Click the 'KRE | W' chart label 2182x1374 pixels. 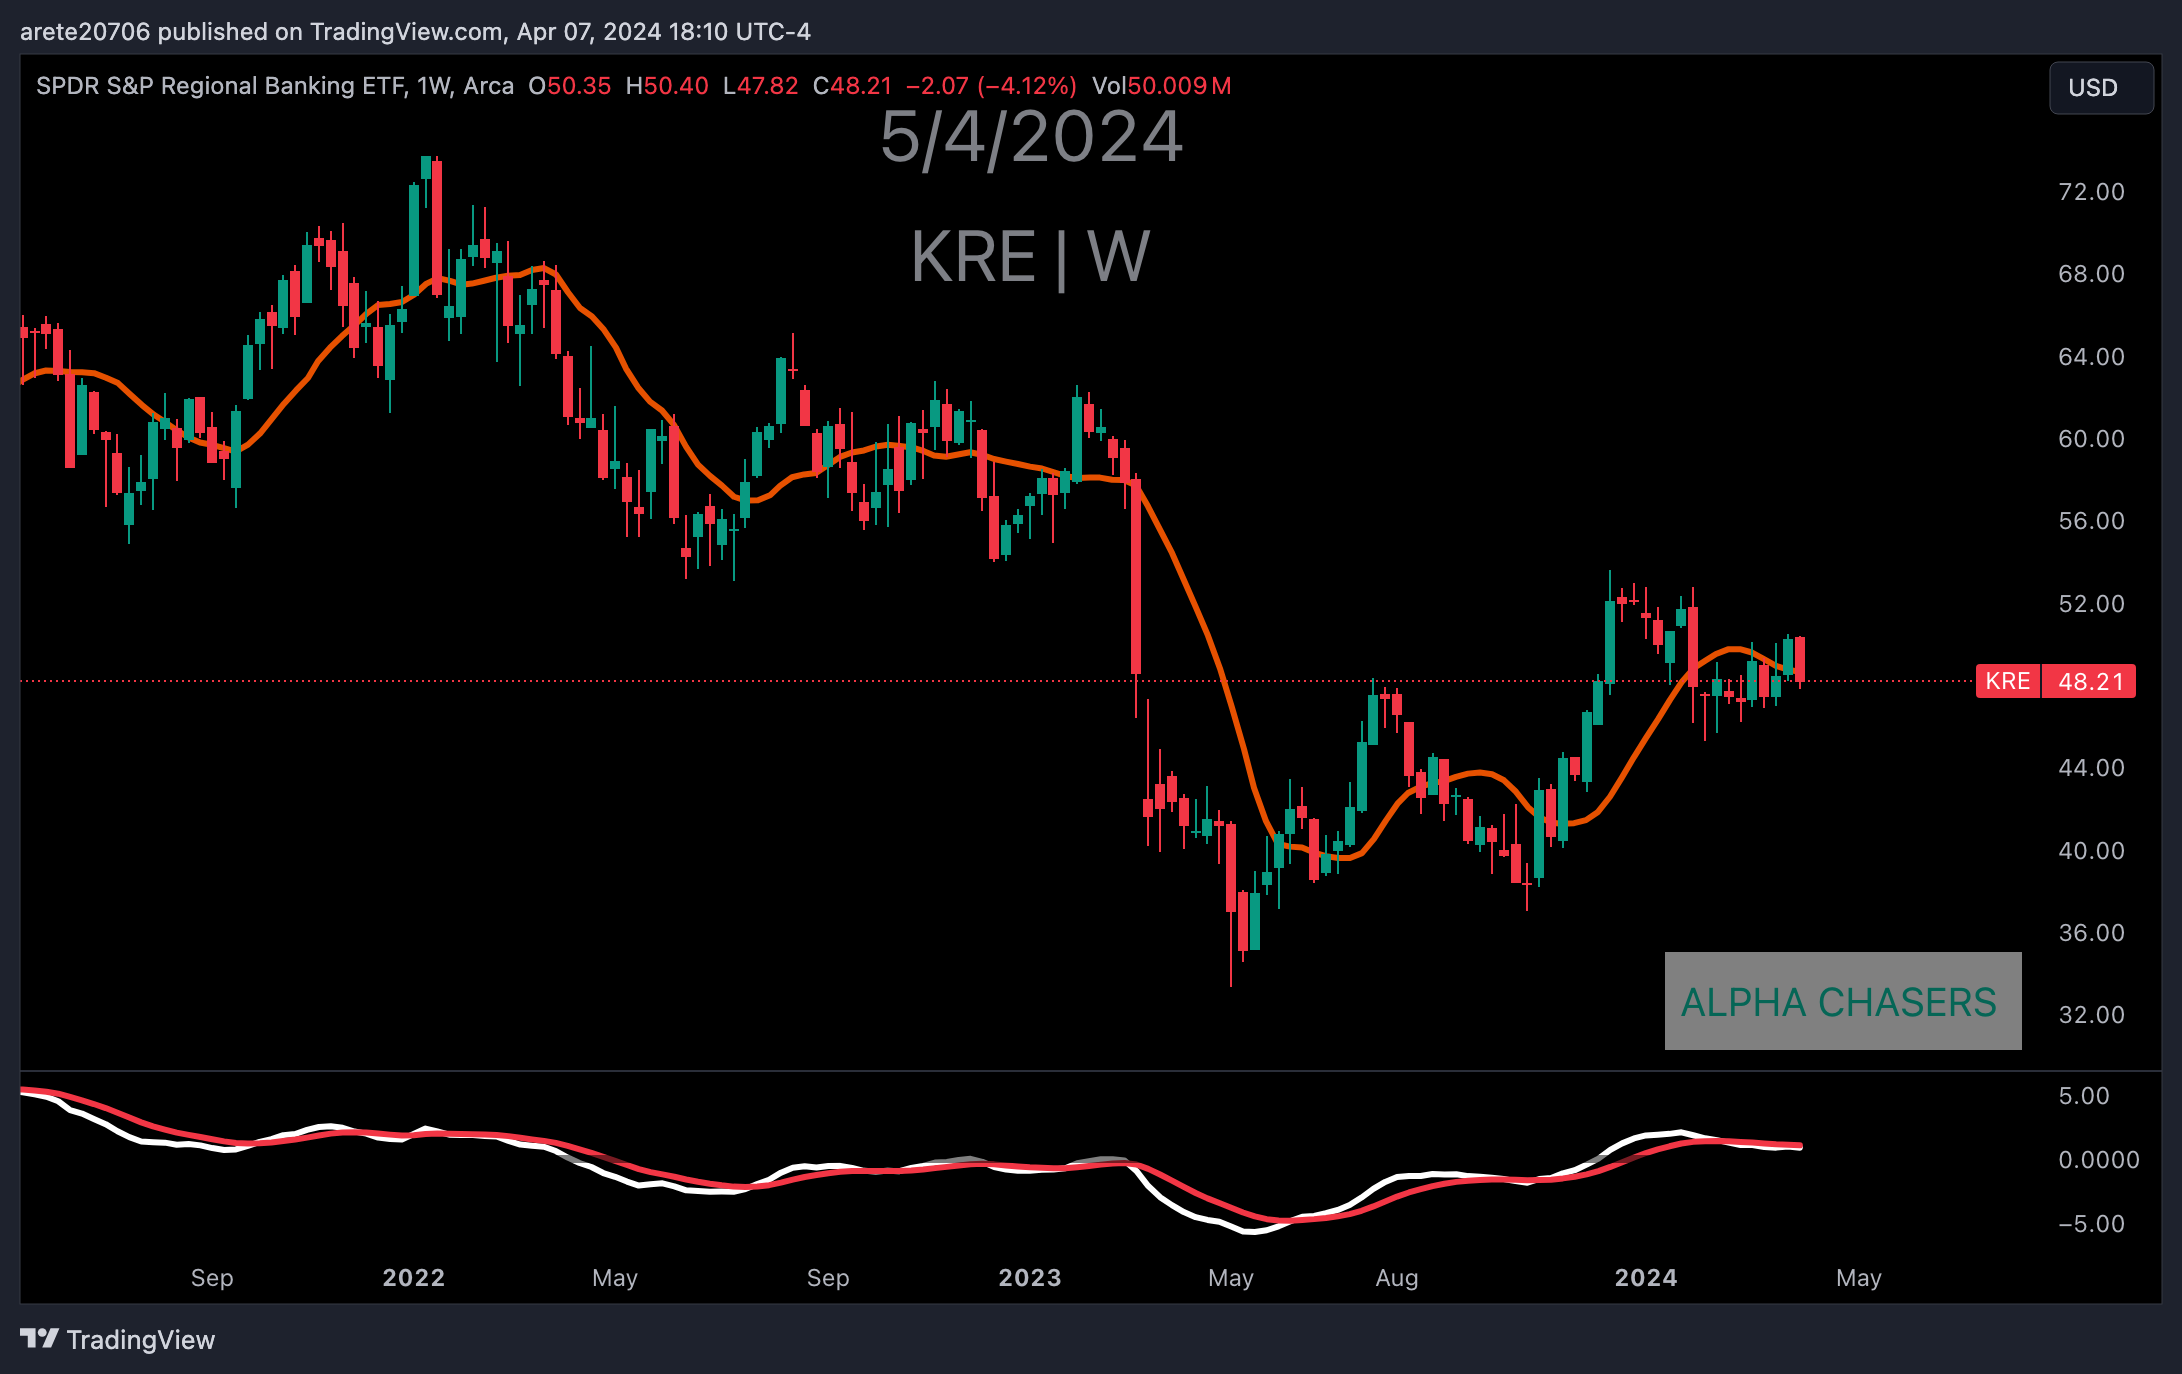(x=1030, y=257)
